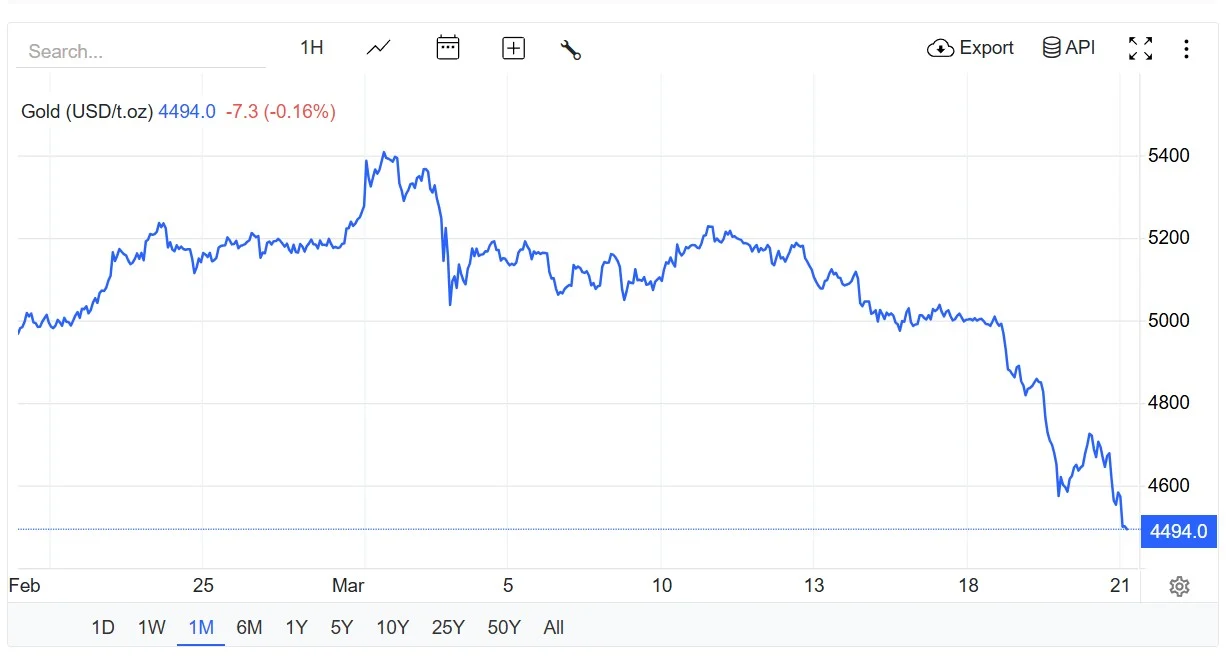This screenshot has height=656, width=1226.
Task: Switch to 5Y time range
Action: click(342, 628)
